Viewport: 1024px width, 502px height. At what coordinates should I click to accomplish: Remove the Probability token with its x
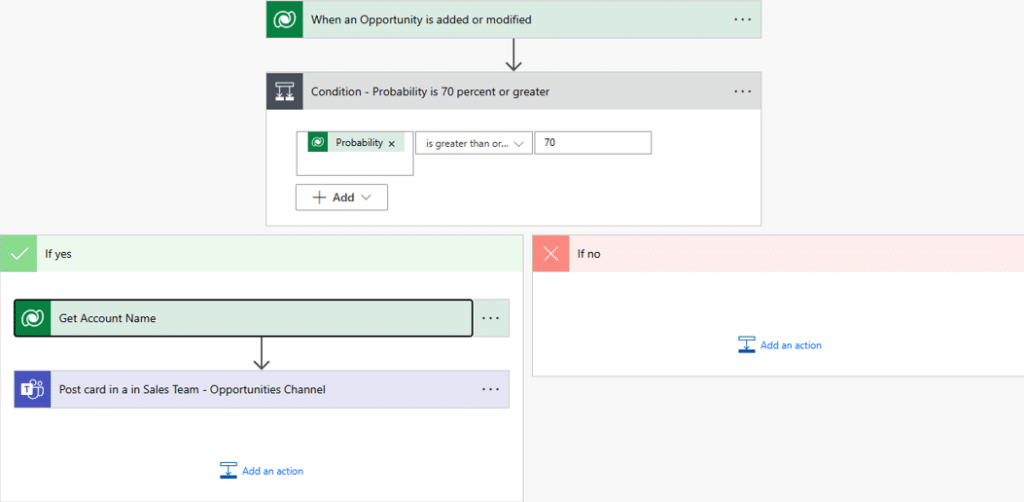[x=391, y=144]
